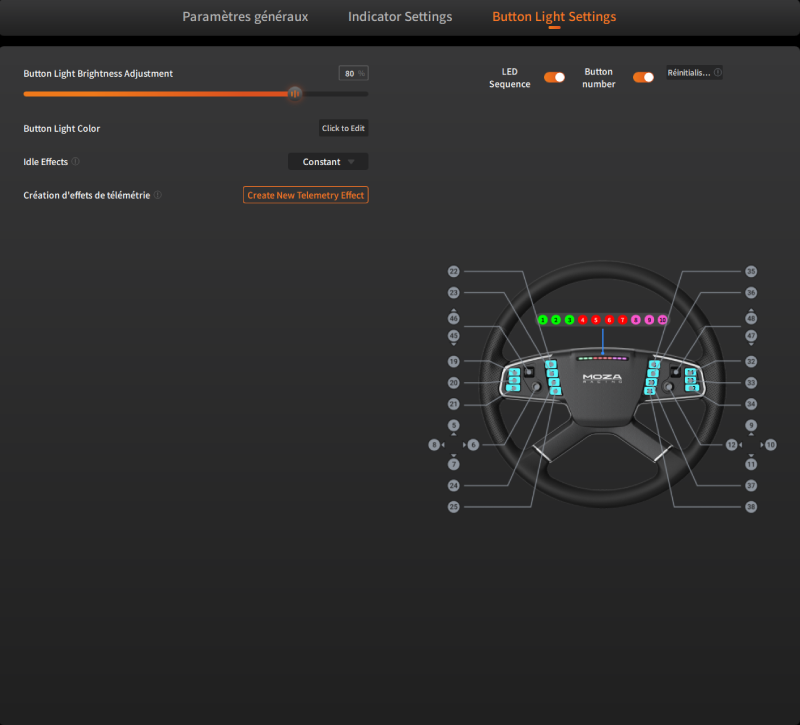
Task: Select the button 25 marker at lower left
Action: (453, 507)
